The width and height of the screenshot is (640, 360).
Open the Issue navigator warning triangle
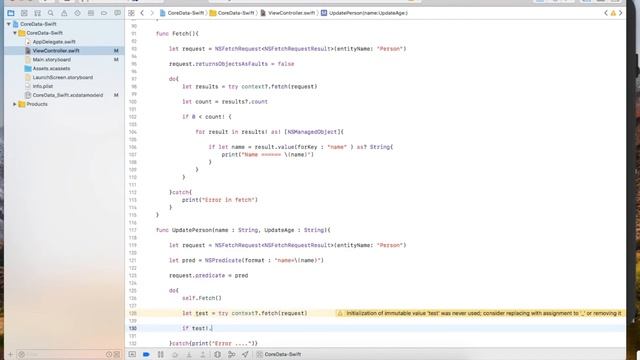(64, 13)
